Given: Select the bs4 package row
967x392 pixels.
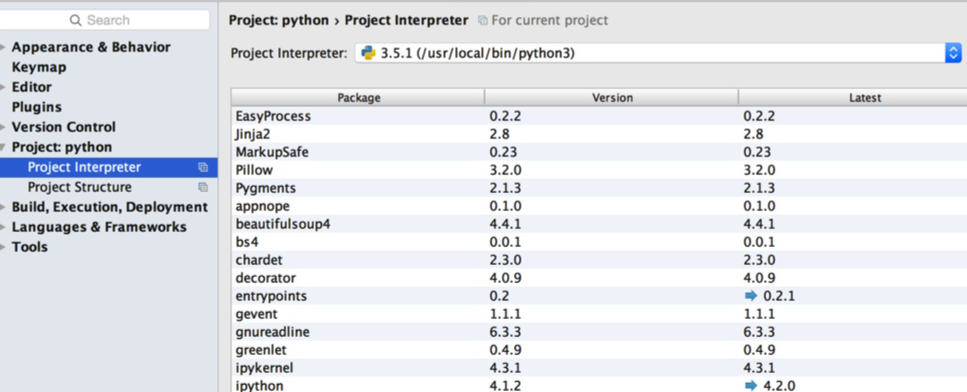Looking at the screenshot, I should pos(599,242).
